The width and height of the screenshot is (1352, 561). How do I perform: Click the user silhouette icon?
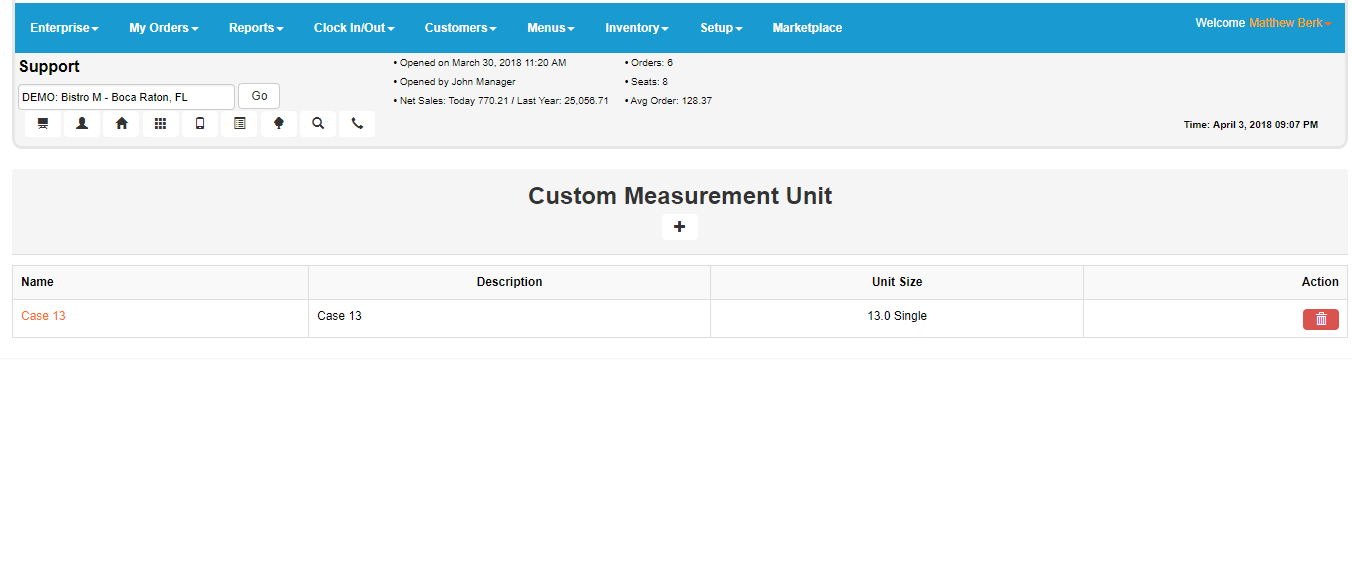click(82, 124)
